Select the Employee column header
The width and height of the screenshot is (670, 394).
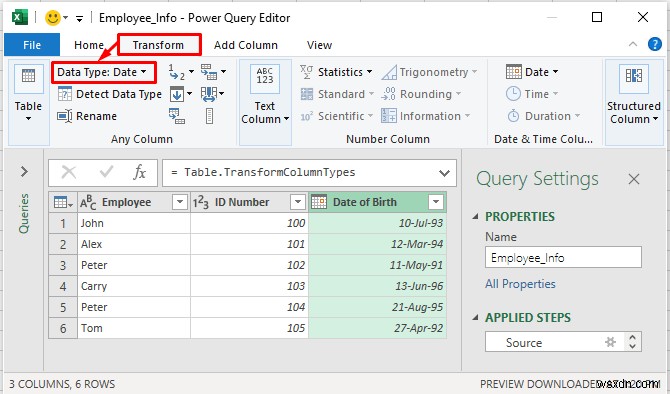coord(134,202)
